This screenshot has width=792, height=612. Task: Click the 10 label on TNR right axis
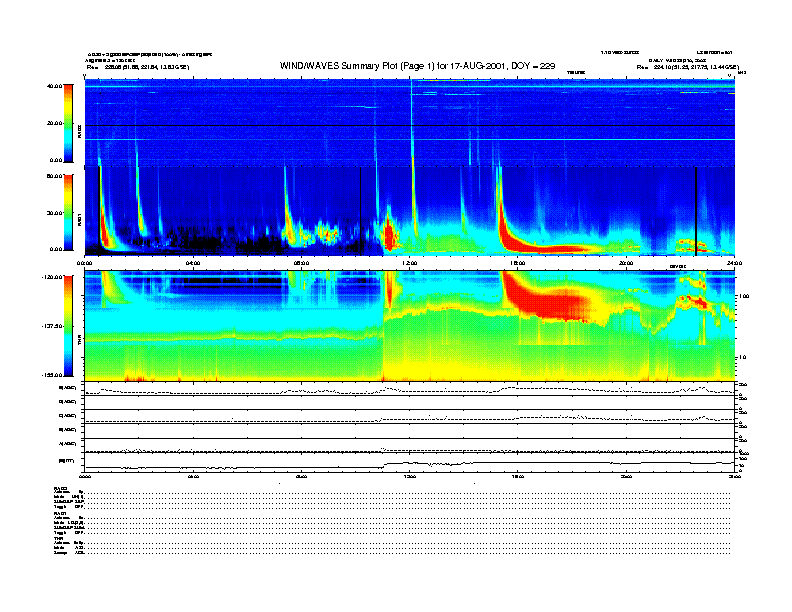tap(742, 357)
